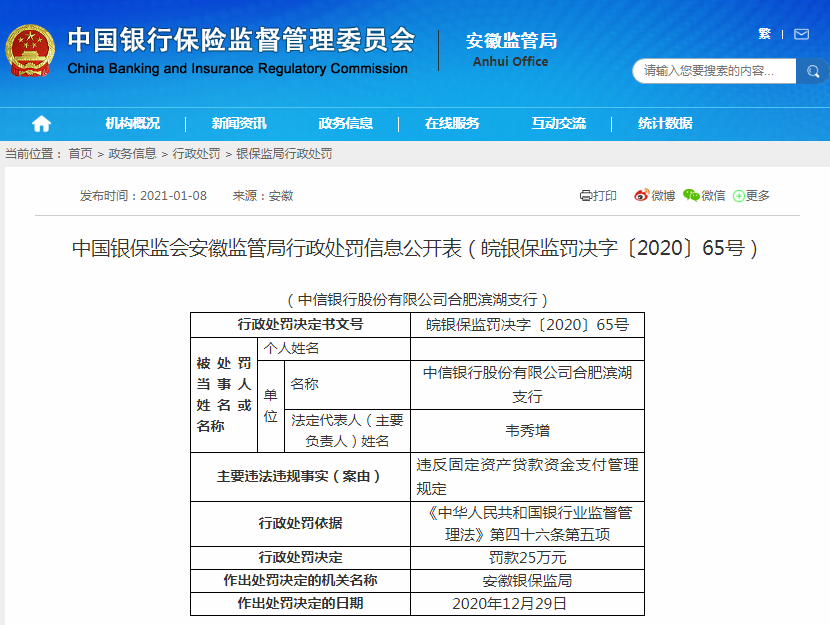Click breadcrumb link 行政处罚
The width and height of the screenshot is (830, 625).
[196, 153]
